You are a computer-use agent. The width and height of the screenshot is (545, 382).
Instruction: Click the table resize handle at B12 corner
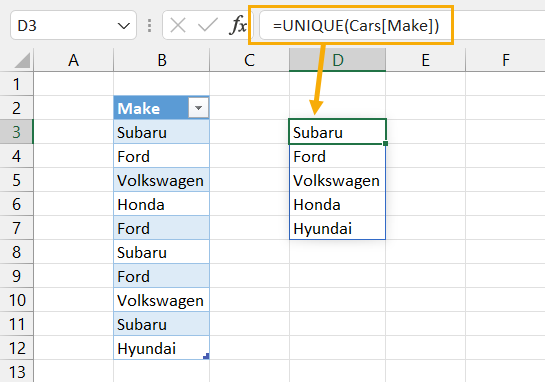click(206, 356)
